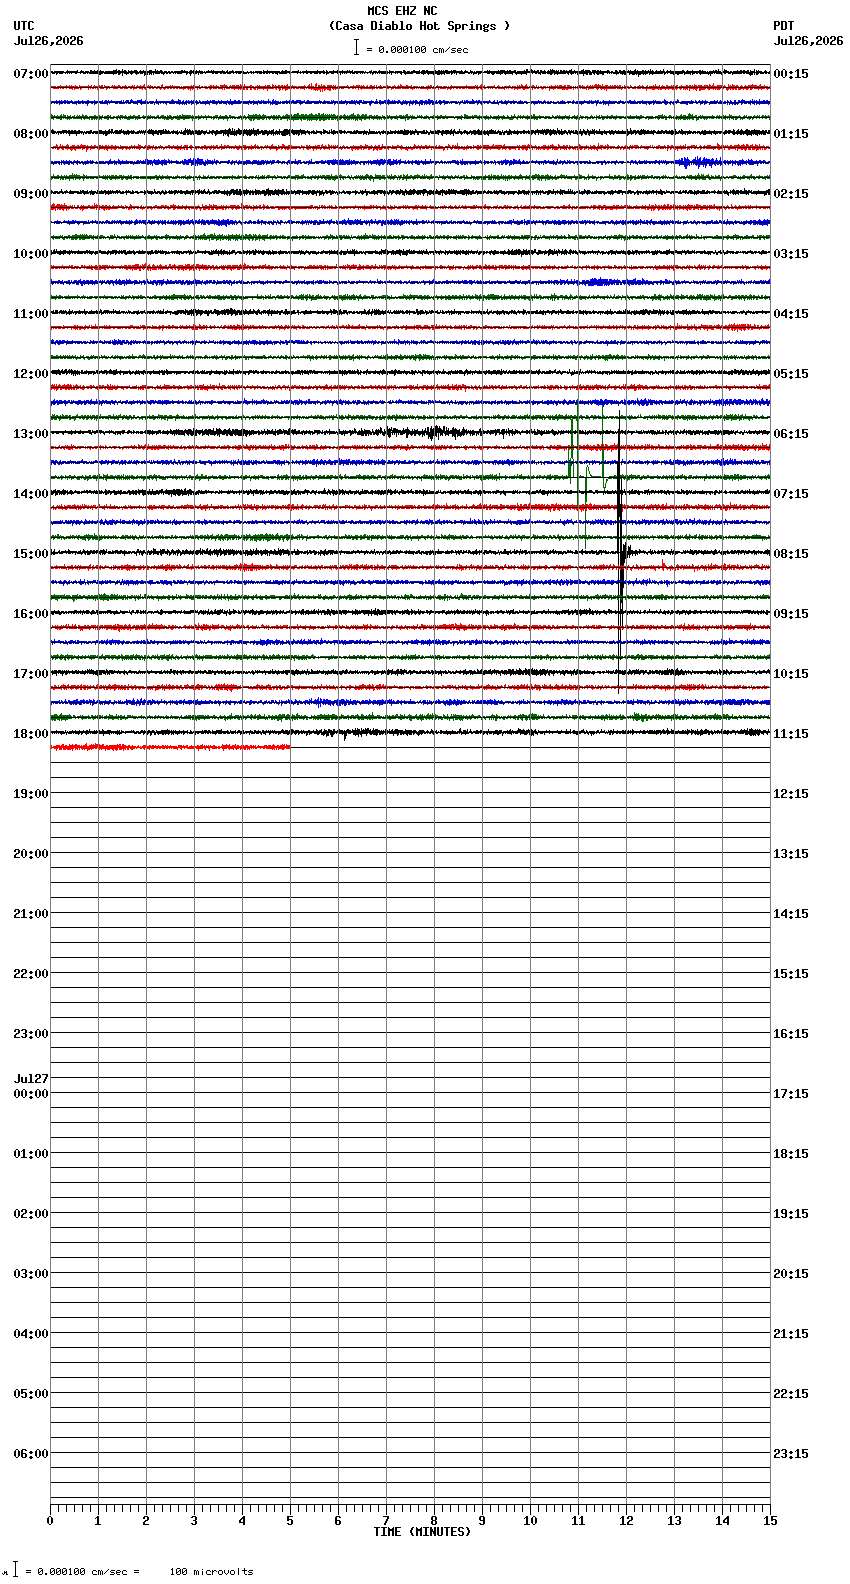Click the small event on 18:00 black trace
Image resolution: width=850 pixels, height=1584 pixels.
(x=345, y=734)
